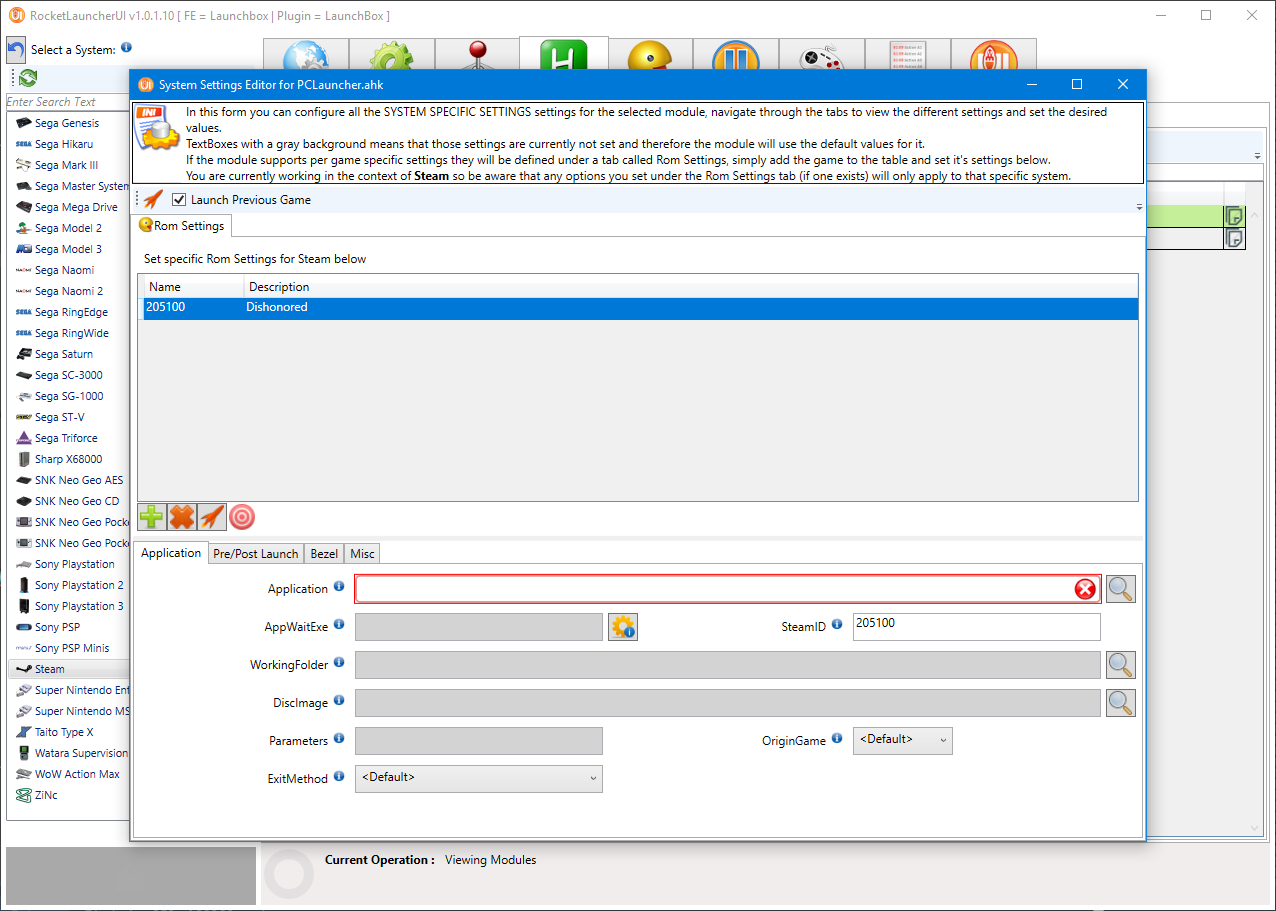The image size is (1276, 911).
Task: Click the rocket icon beside the delete-ROM icon
Action: [212, 517]
